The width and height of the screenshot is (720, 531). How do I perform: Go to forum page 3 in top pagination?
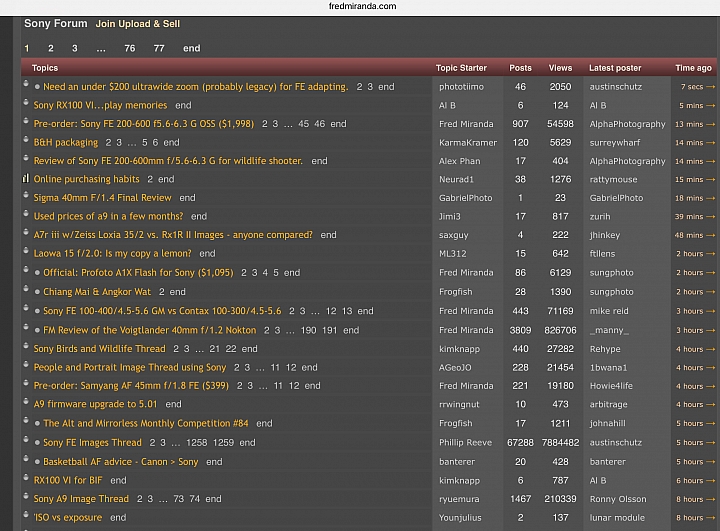coord(75,48)
